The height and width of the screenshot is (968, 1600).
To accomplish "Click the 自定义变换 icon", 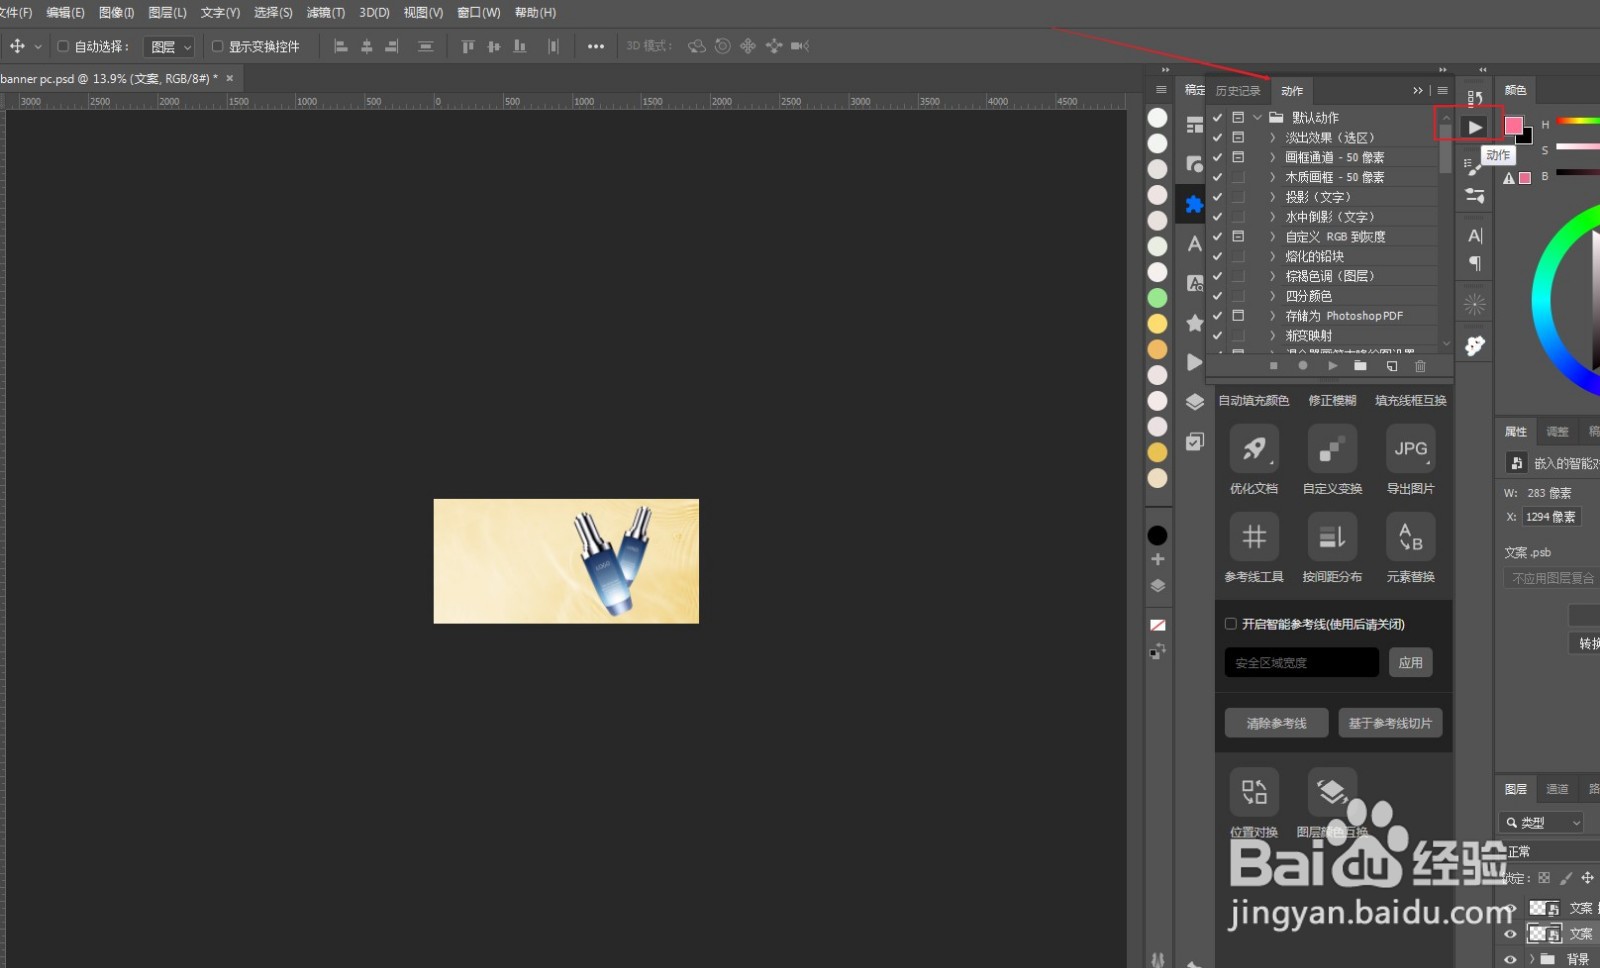I will point(1332,448).
